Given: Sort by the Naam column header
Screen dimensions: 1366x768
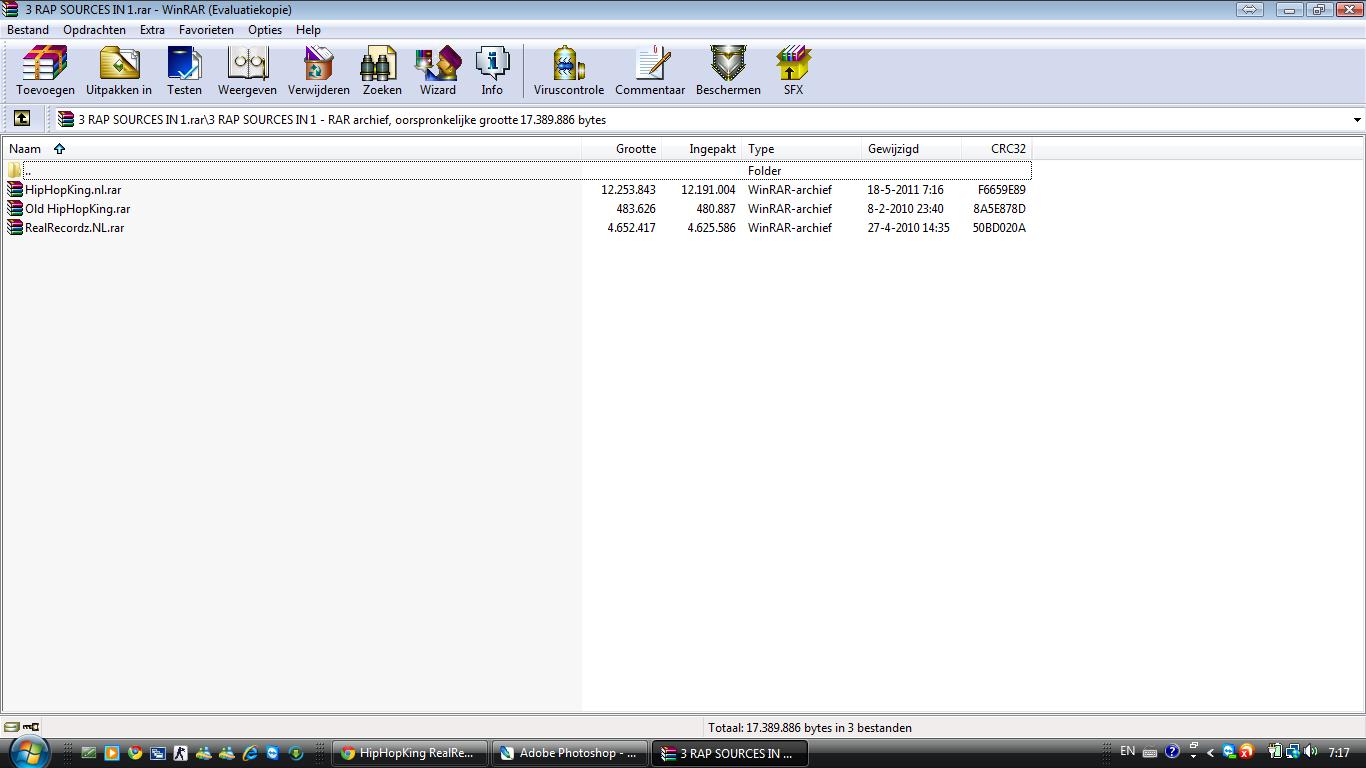Looking at the screenshot, I should point(292,149).
